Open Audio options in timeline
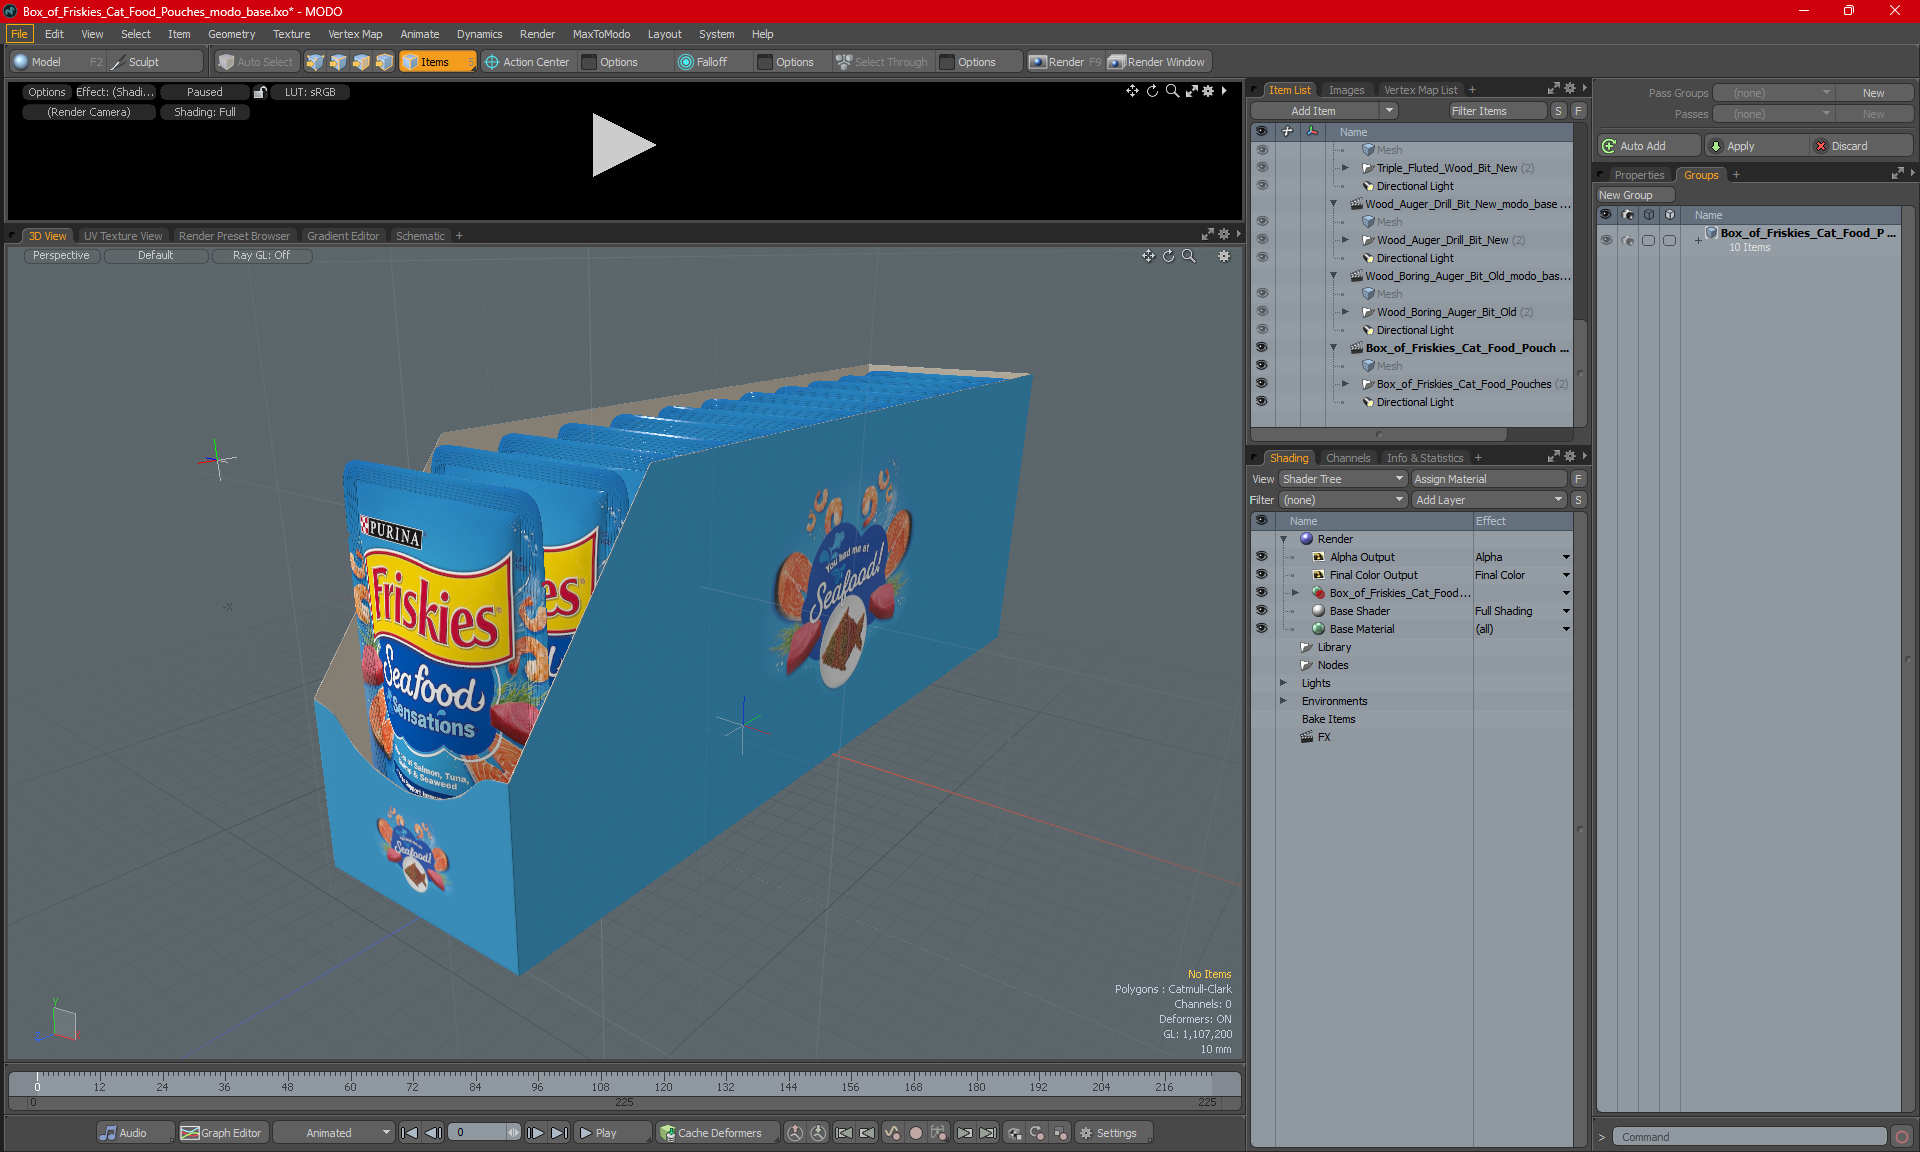1920x1152 pixels. (x=134, y=1133)
